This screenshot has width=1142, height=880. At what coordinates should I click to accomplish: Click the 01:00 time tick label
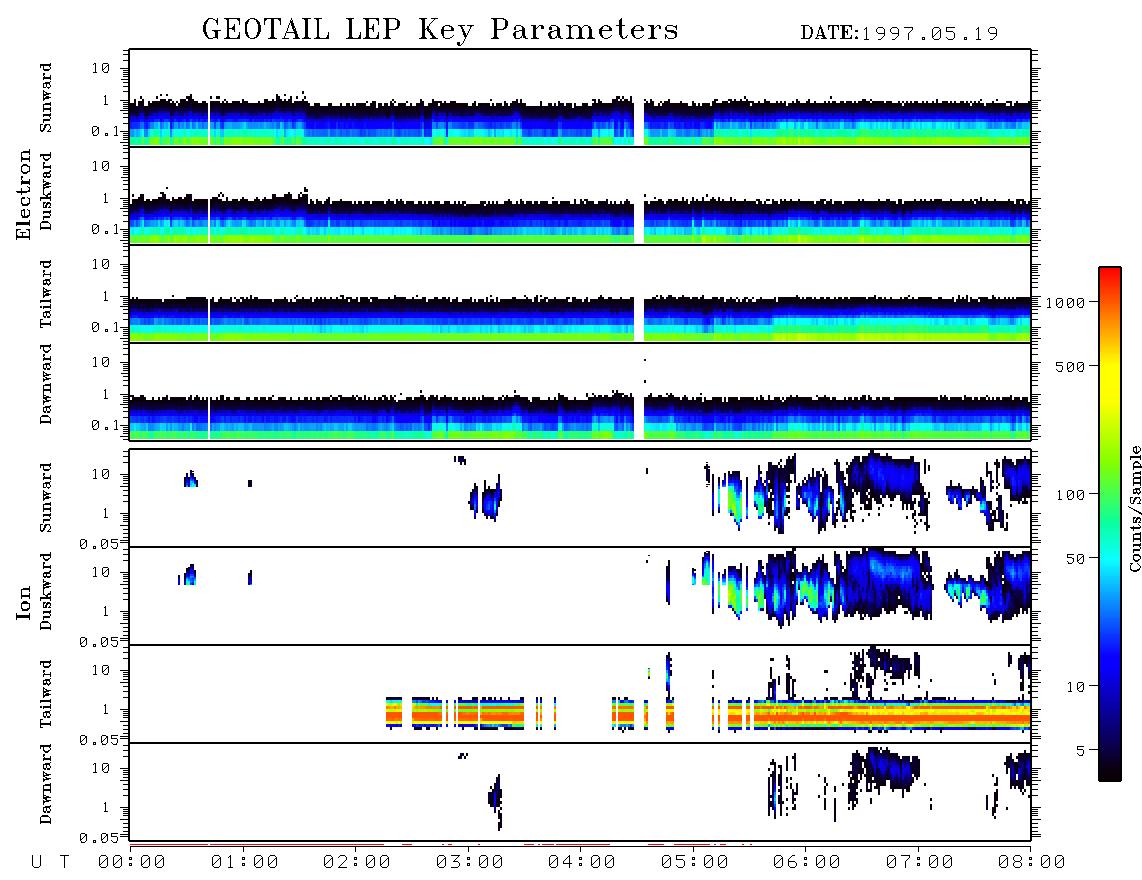(245, 863)
